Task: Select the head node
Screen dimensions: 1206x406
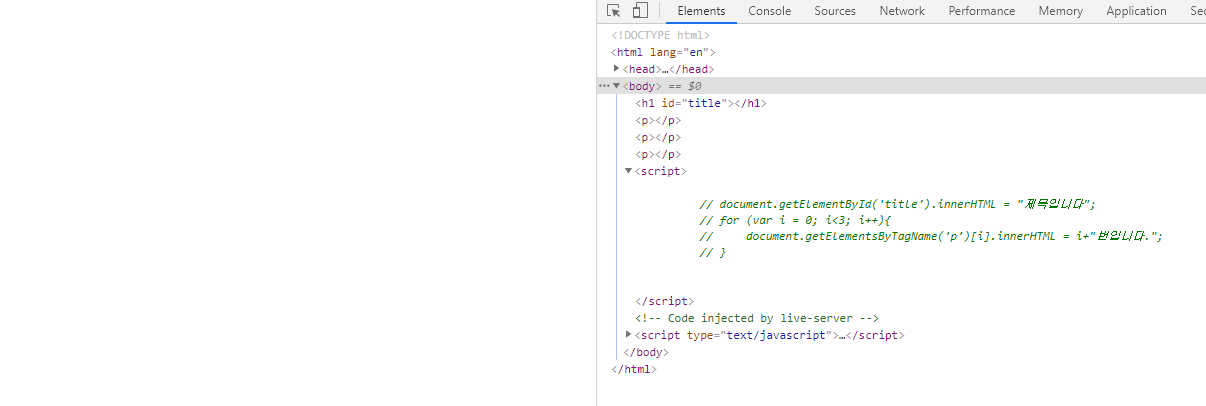Action: 668,69
